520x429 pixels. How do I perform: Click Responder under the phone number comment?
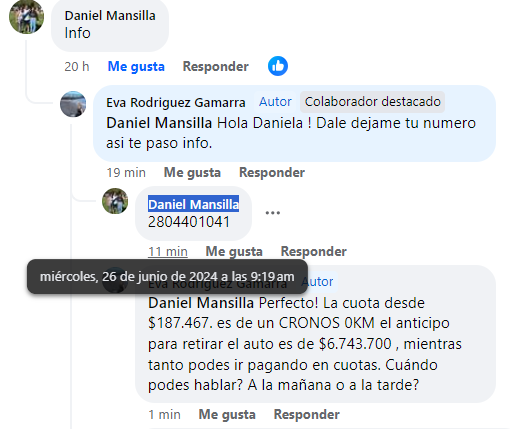click(x=314, y=251)
